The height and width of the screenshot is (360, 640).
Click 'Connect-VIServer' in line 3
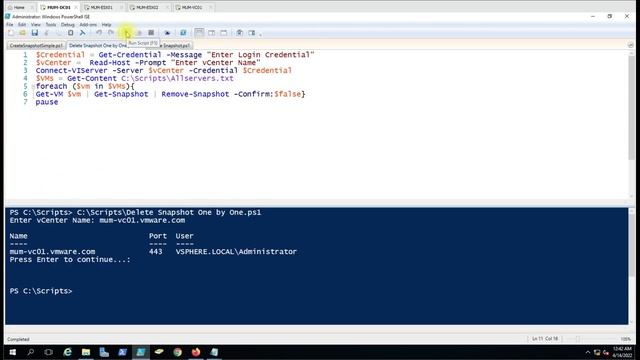71,71
